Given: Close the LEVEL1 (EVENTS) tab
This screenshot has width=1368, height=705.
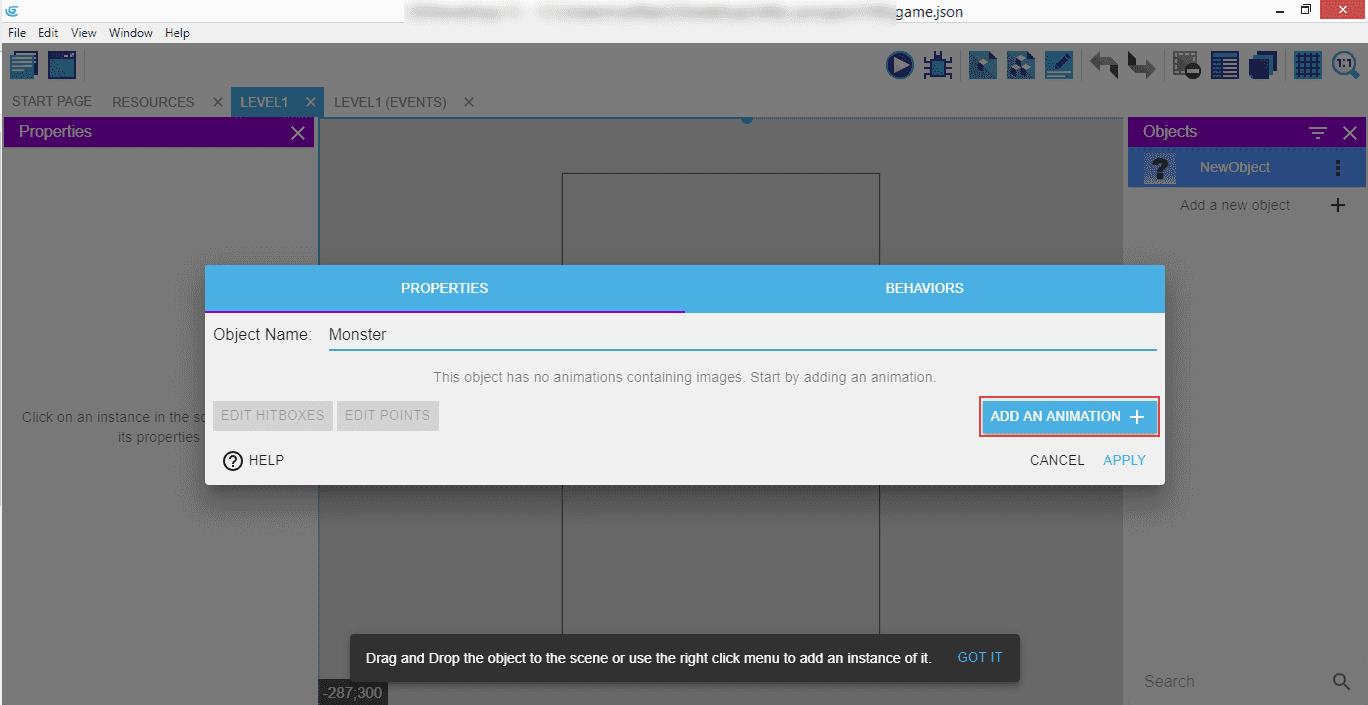Looking at the screenshot, I should click(469, 102).
